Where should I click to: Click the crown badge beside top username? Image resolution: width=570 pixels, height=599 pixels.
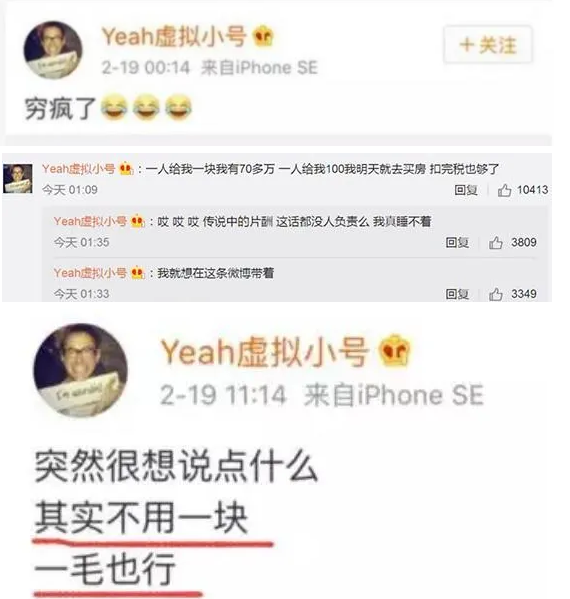[263, 36]
